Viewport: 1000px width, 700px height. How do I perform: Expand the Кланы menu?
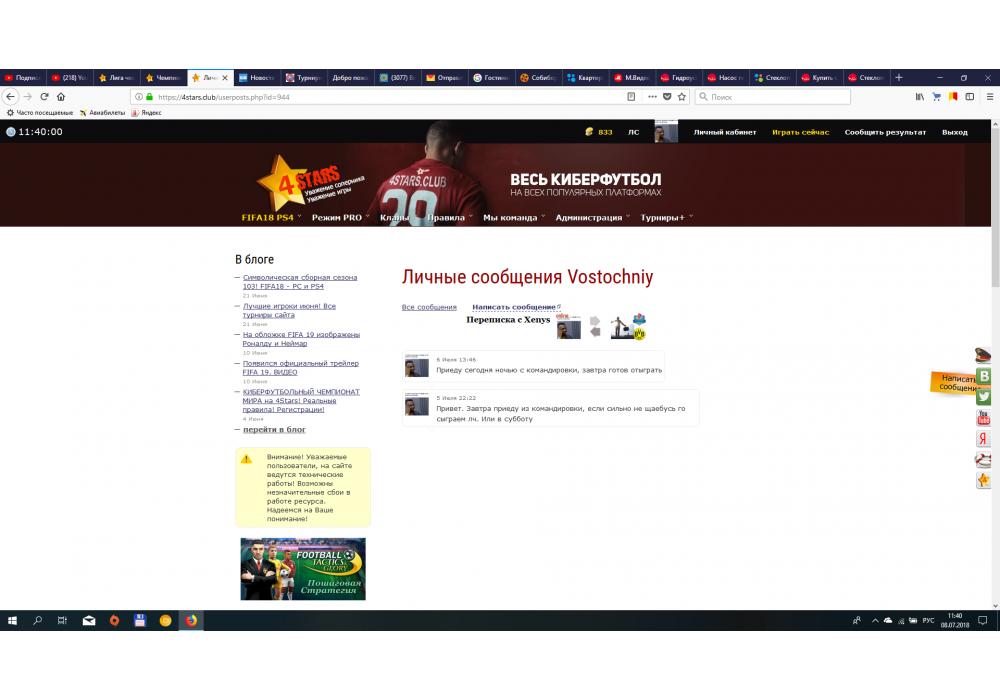[x=395, y=217]
